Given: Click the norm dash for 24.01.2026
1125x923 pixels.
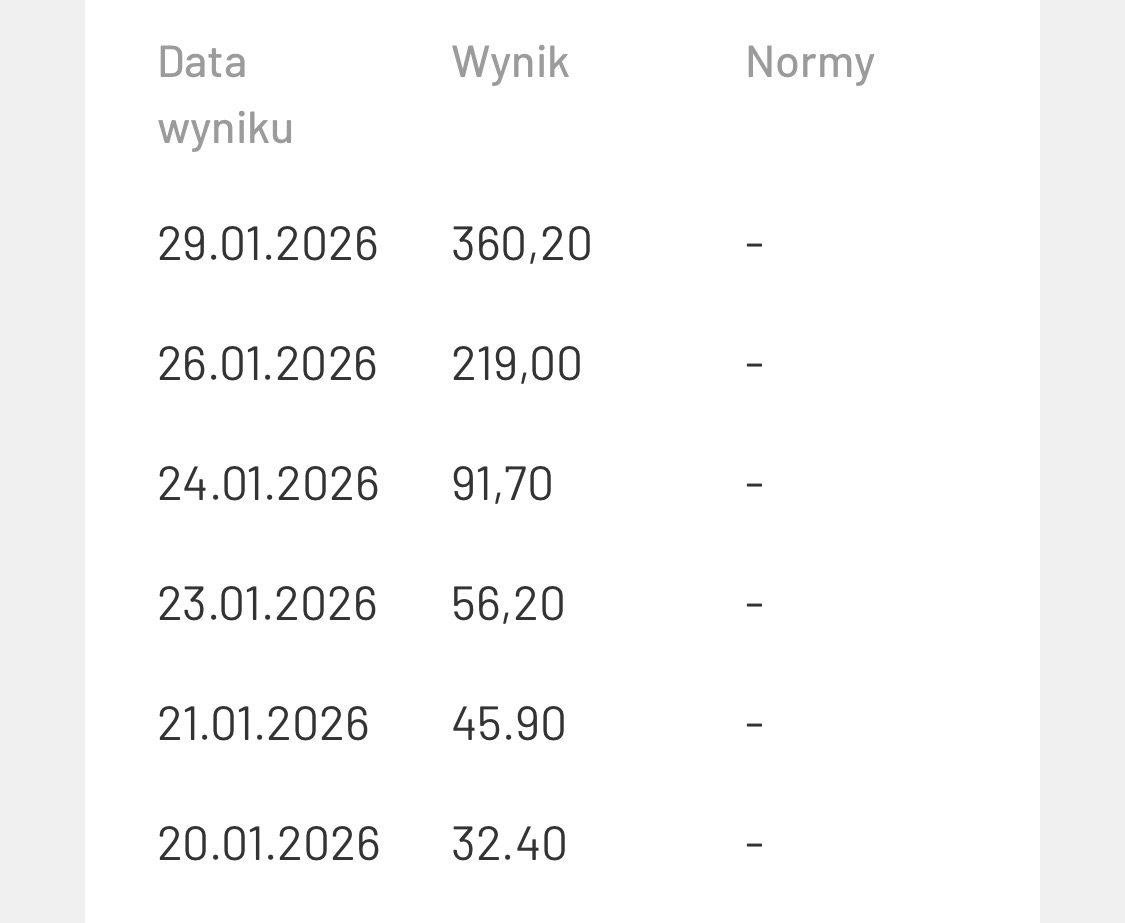Looking at the screenshot, I should [755, 484].
